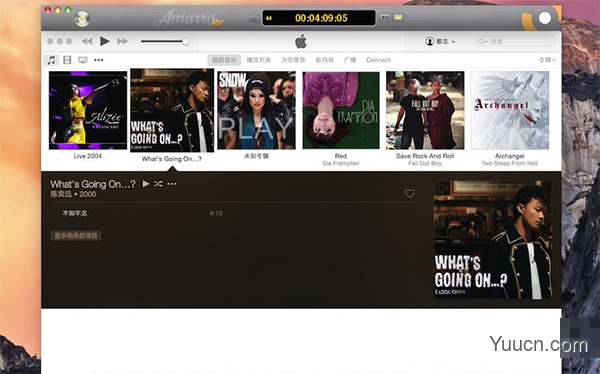Open the 黎志 account dropdown
Screen dimensions: 600x374
(440, 41)
